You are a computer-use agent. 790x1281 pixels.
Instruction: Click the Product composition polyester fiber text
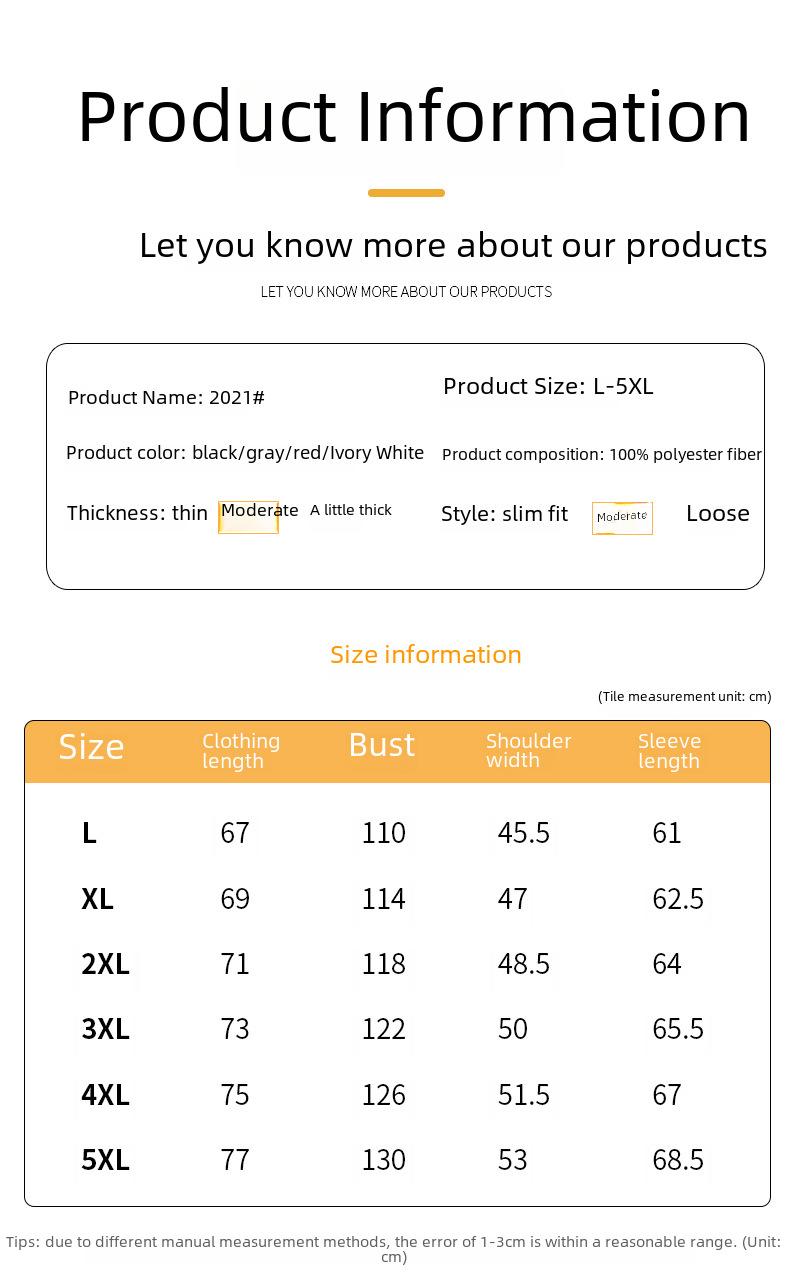[x=602, y=454]
